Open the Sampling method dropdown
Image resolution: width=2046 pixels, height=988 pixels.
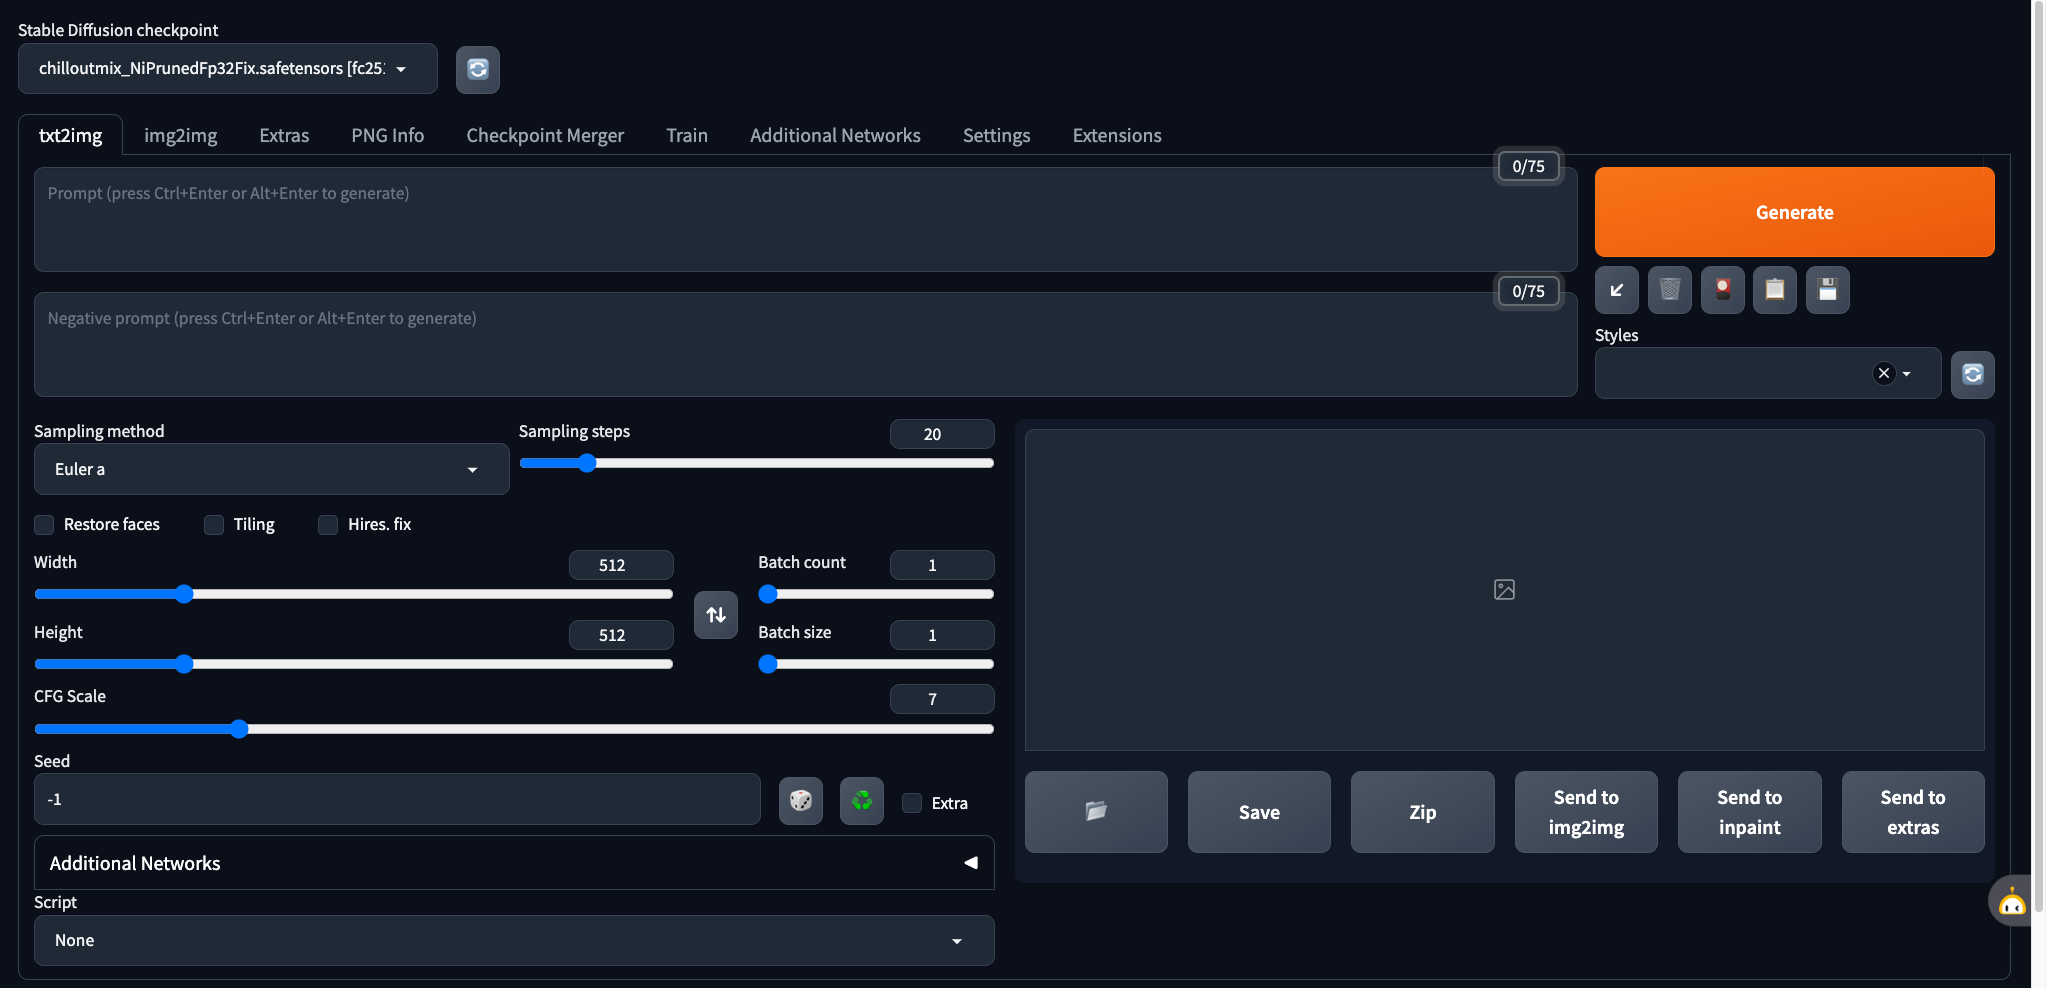272,469
